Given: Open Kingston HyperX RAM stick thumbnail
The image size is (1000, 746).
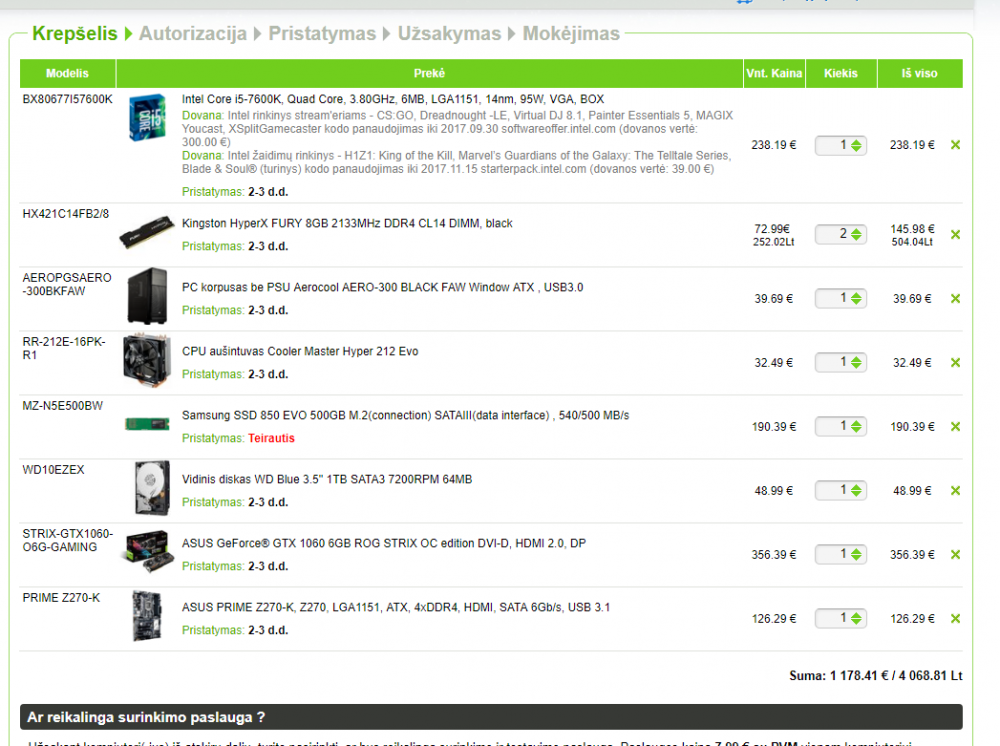Looking at the screenshot, I should pos(147,232).
